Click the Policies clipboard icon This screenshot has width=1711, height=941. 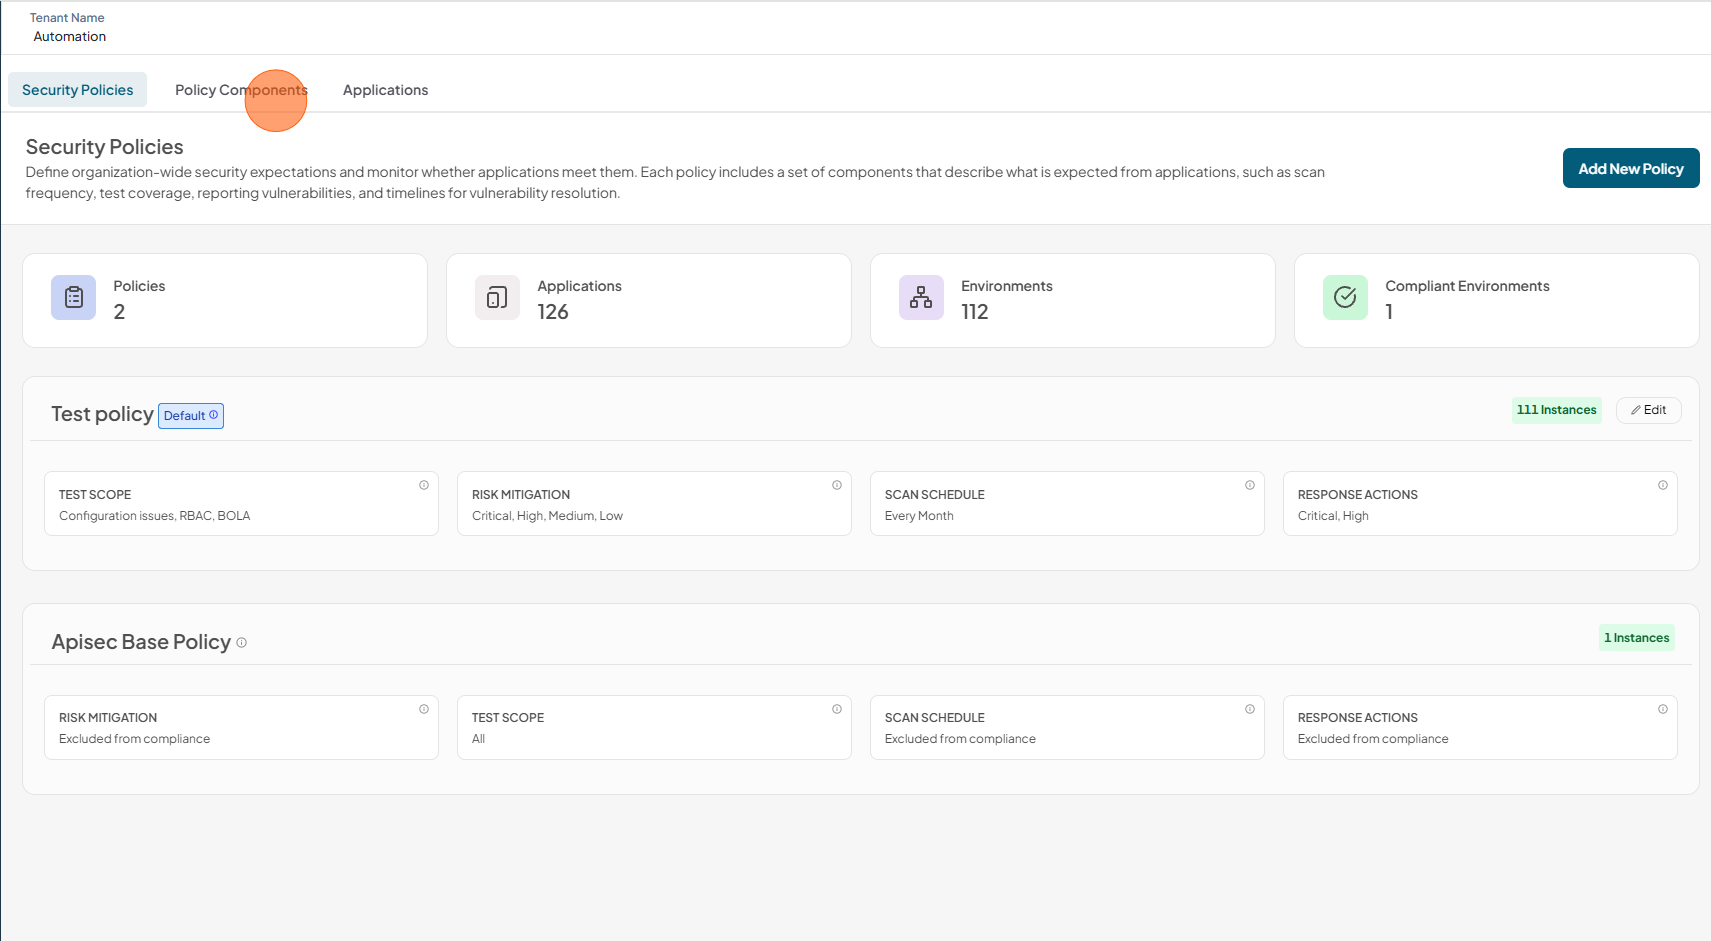(x=73, y=297)
